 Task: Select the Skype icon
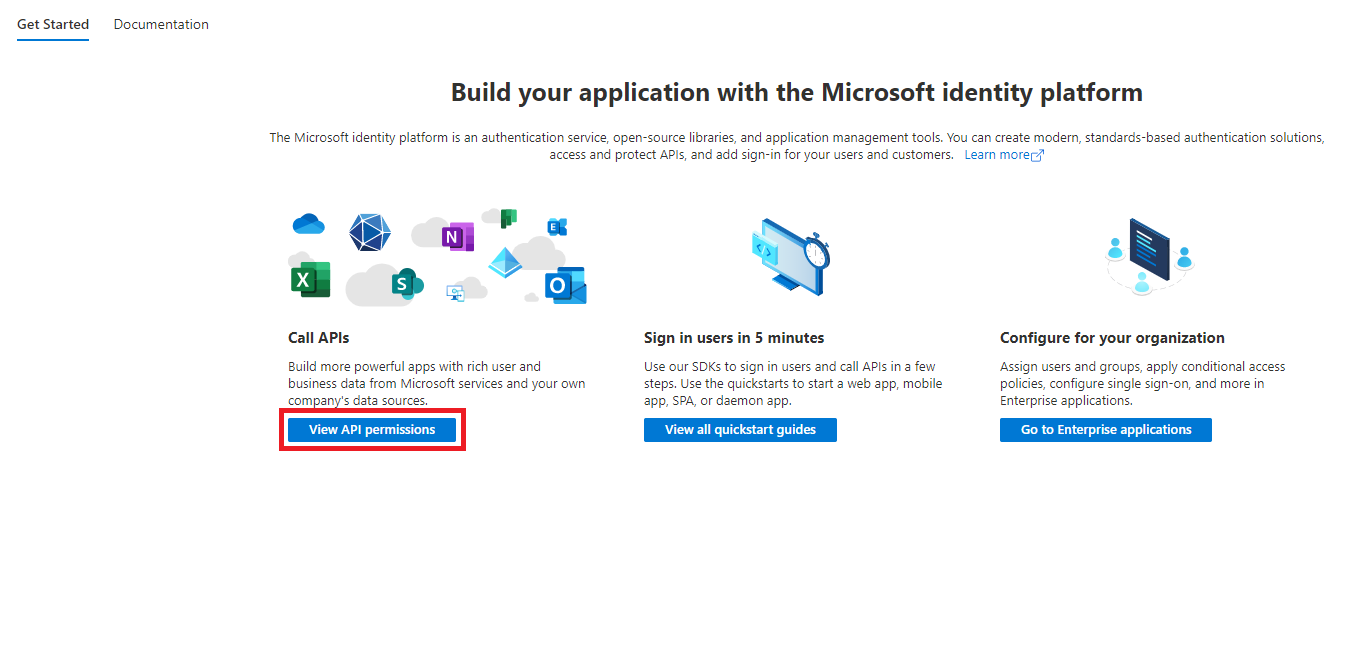402,284
